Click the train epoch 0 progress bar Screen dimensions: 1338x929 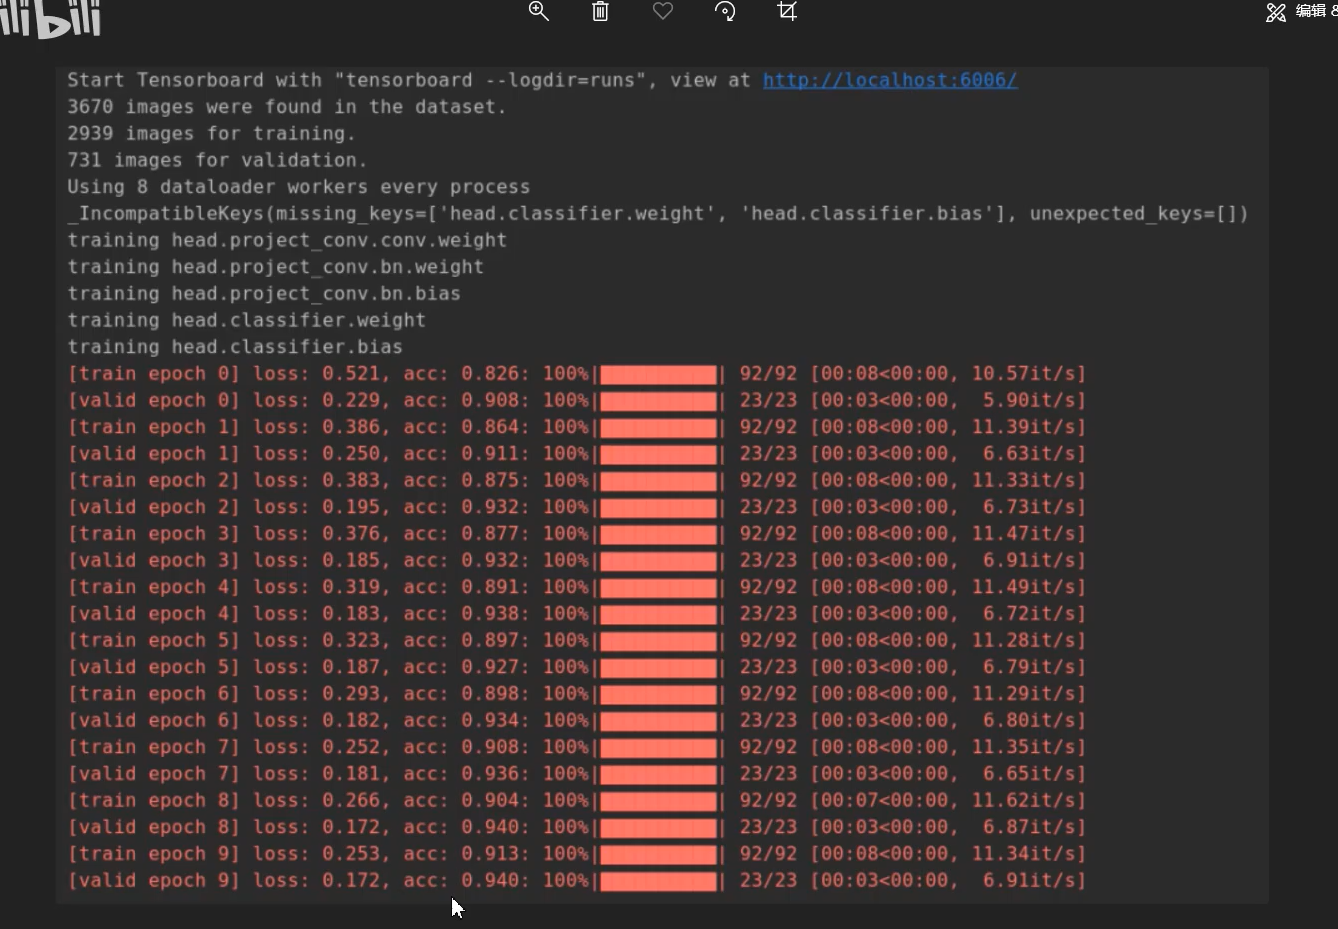pos(659,374)
